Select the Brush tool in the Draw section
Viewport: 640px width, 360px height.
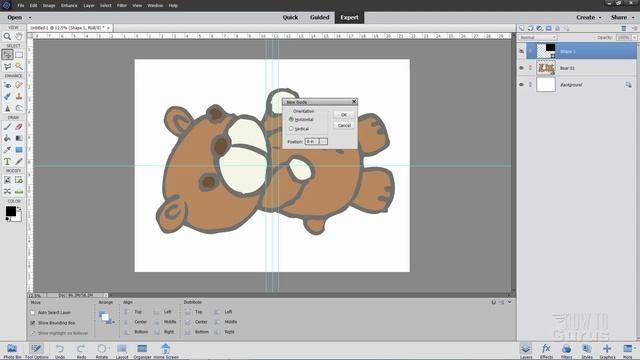pos(7,127)
